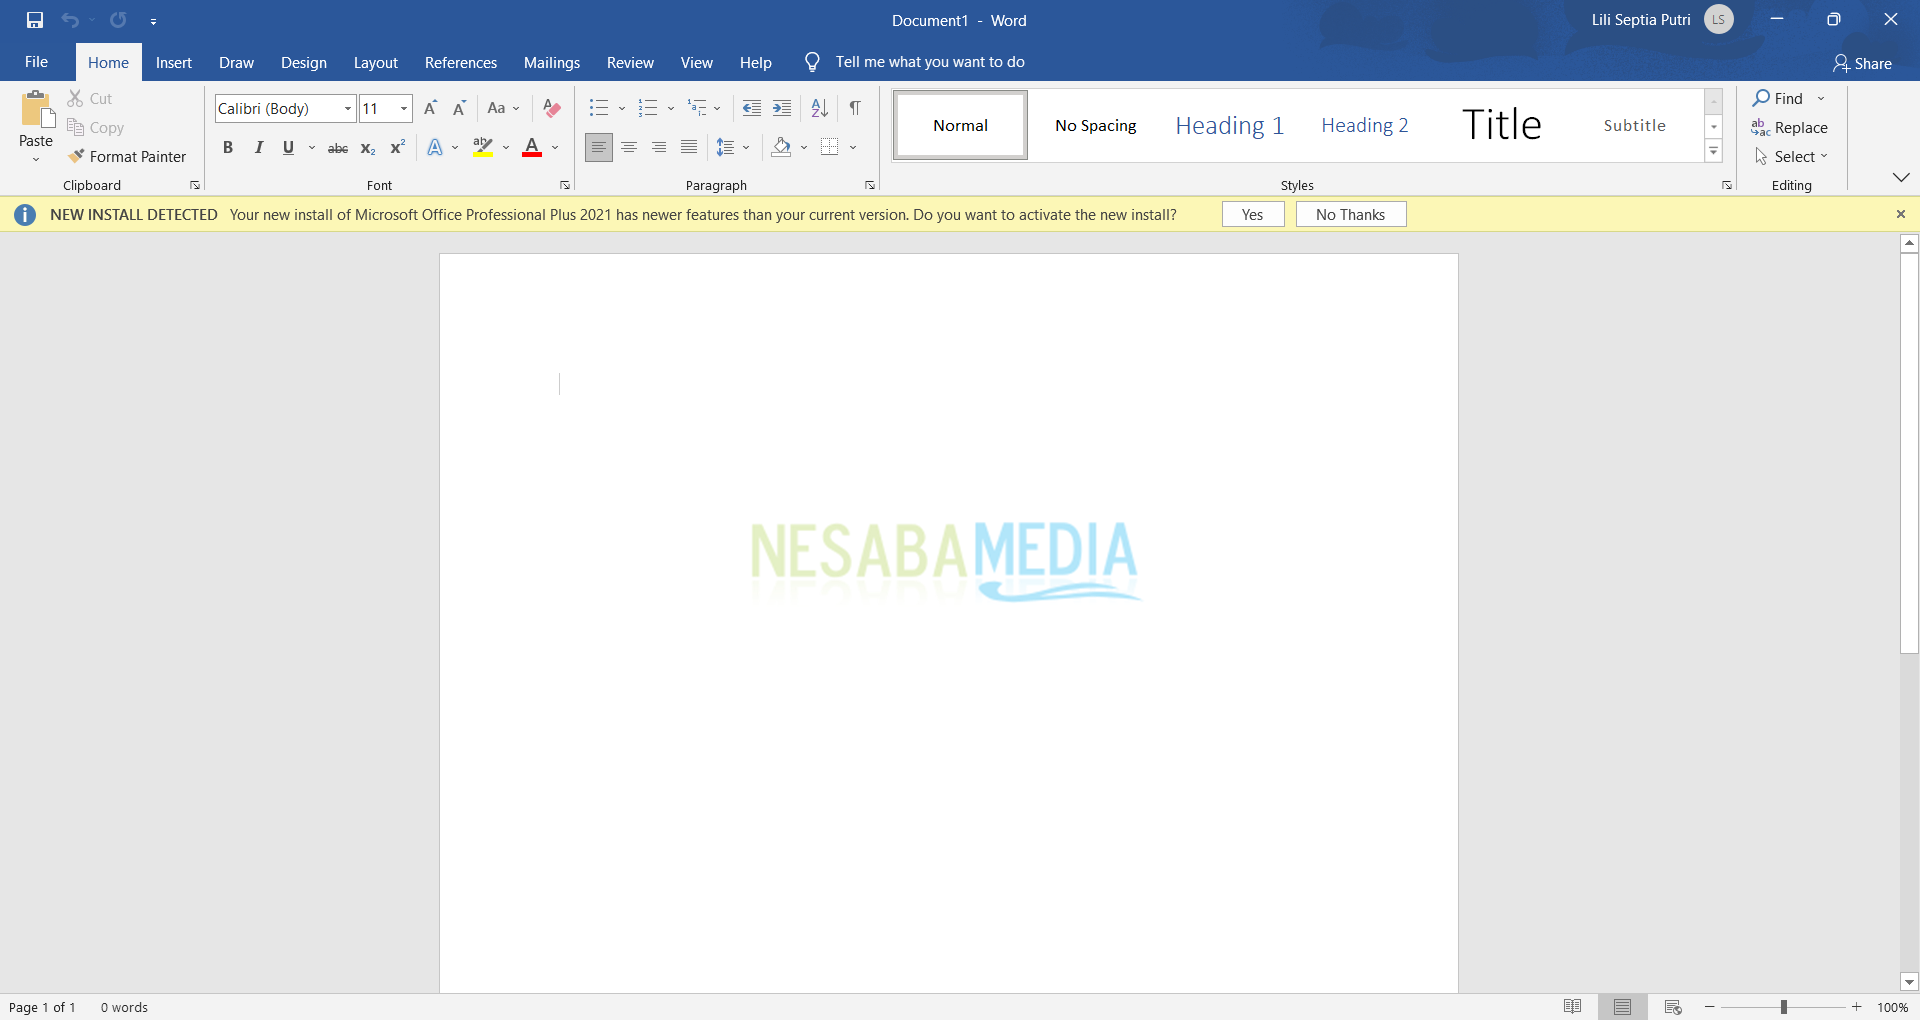This screenshot has width=1920, height=1020.
Task: Align text to the right
Action: [659, 148]
